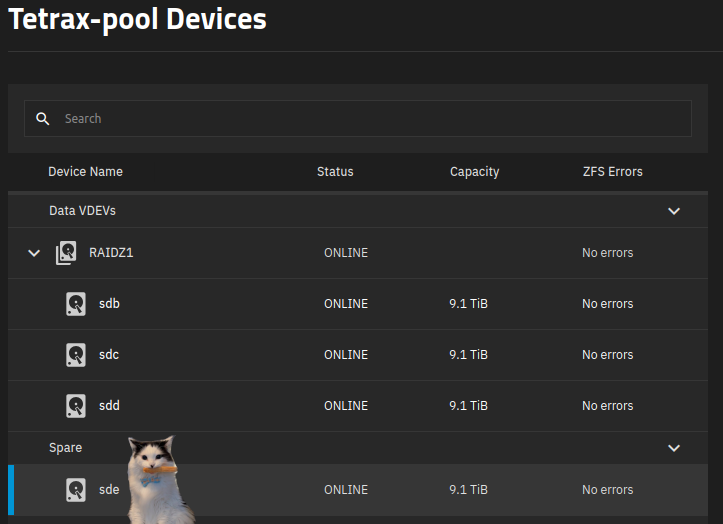The height and width of the screenshot is (524, 723).
Task: Click the ZFS Errors column header
Action: pyautogui.click(x=612, y=172)
